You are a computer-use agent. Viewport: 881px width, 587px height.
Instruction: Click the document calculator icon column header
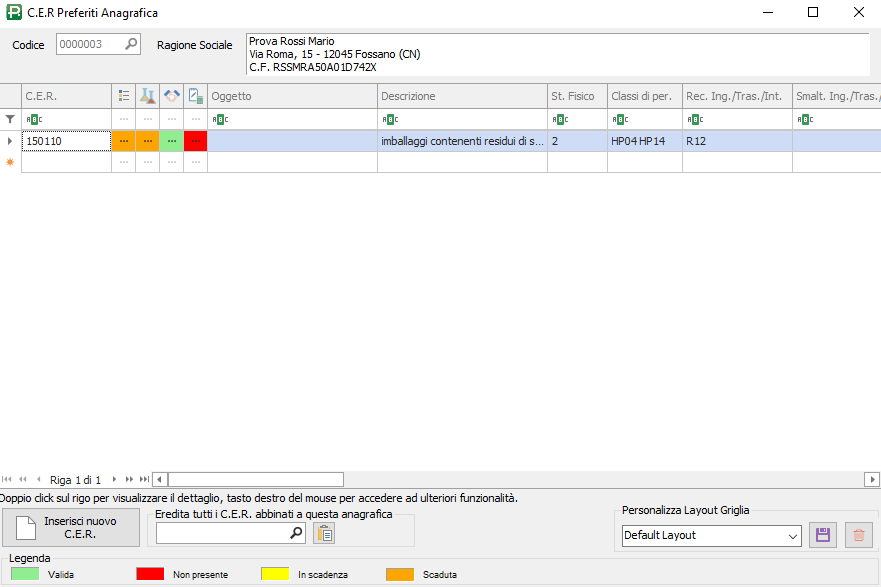click(x=195, y=96)
